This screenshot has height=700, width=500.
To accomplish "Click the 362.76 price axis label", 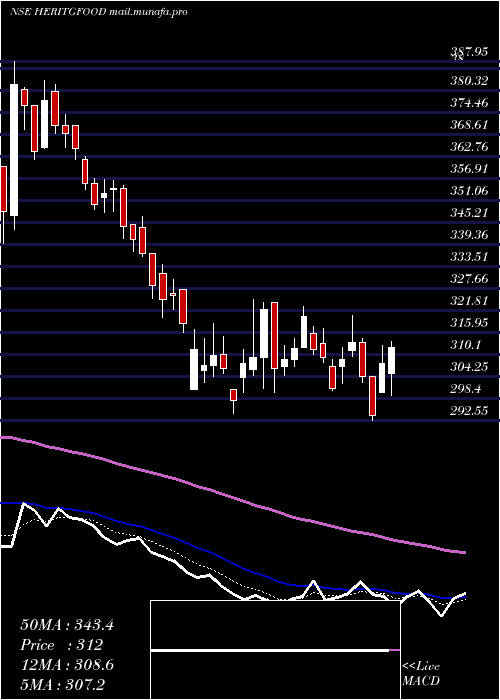I will tap(469, 146).
